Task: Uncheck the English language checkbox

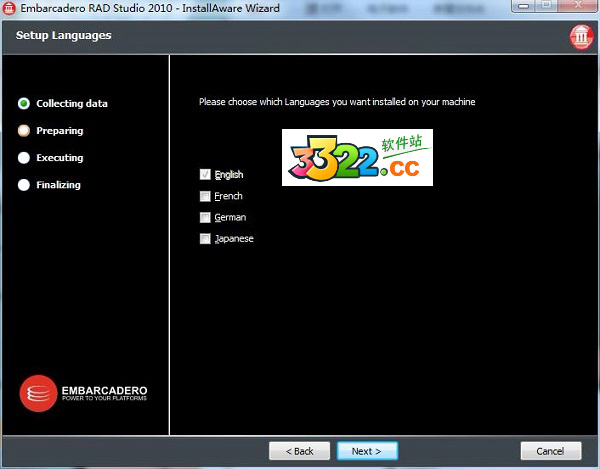Action: (x=205, y=174)
